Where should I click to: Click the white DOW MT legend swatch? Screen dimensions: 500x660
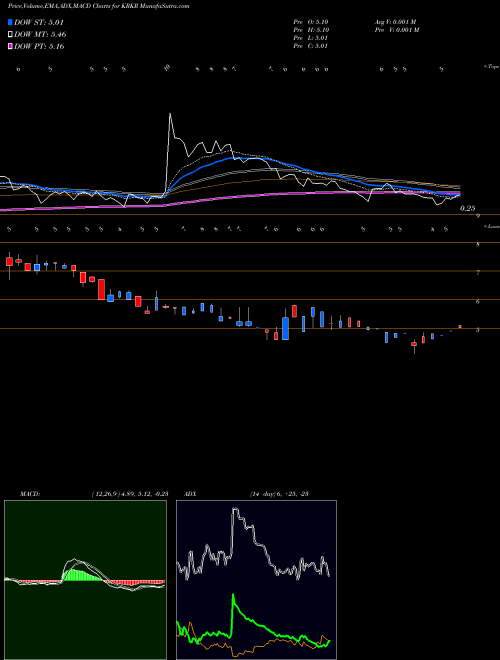(10, 35)
